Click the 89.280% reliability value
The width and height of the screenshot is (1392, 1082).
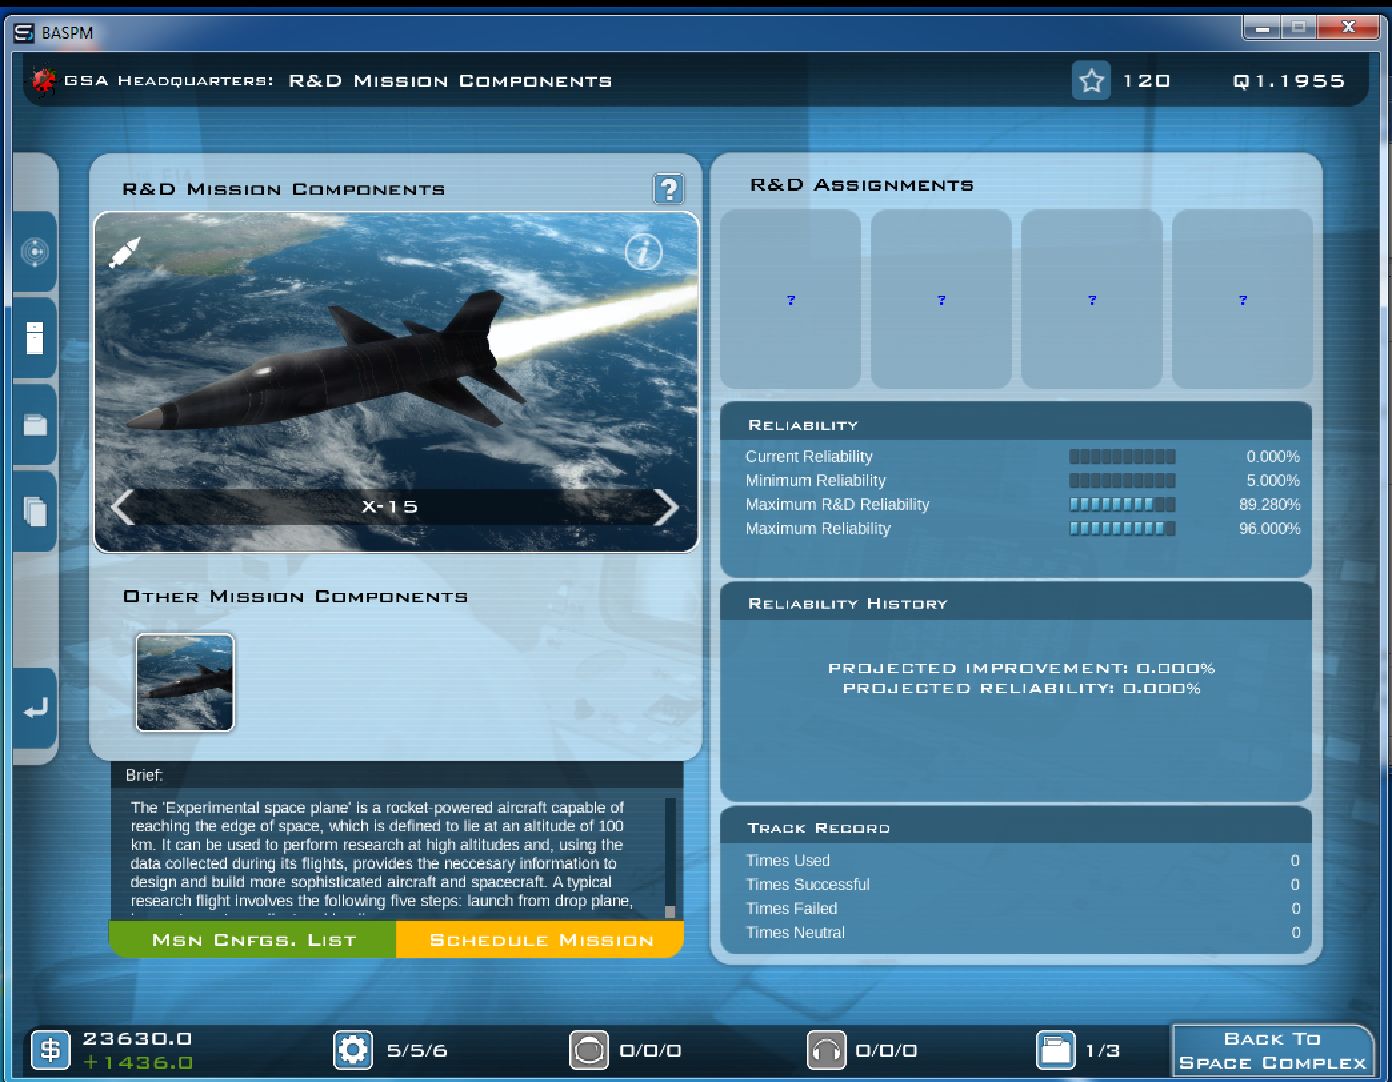pos(1270,505)
